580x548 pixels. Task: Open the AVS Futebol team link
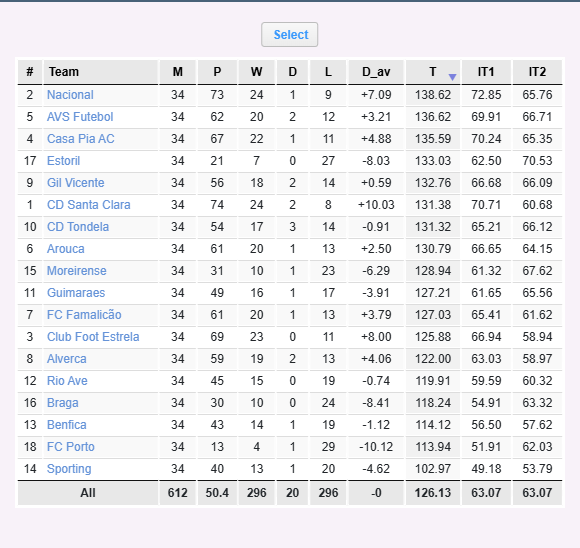tap(80, 117)
